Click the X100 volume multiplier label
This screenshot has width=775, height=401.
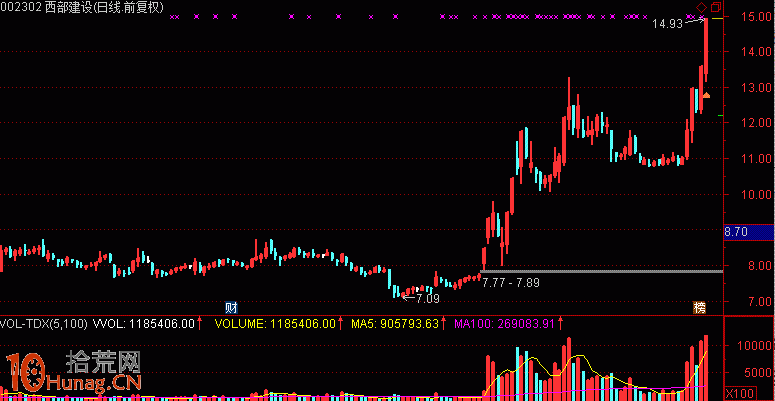(740, 394)
